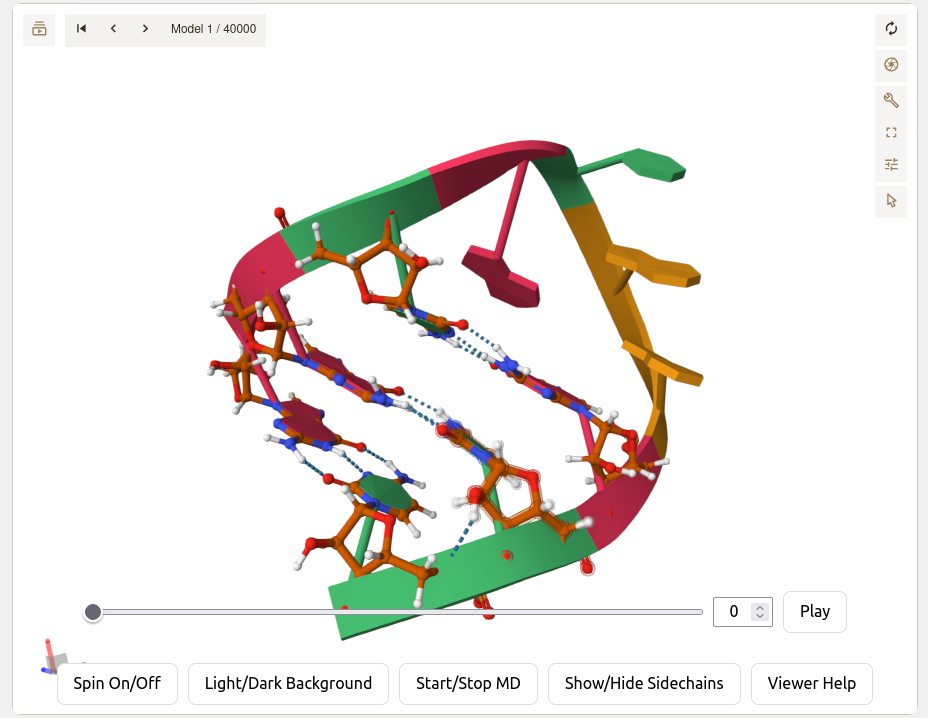The height and width of the screenshot is (718, 928).
Task: Toggle the controls panel wrench icon
Action: point(891,100)
